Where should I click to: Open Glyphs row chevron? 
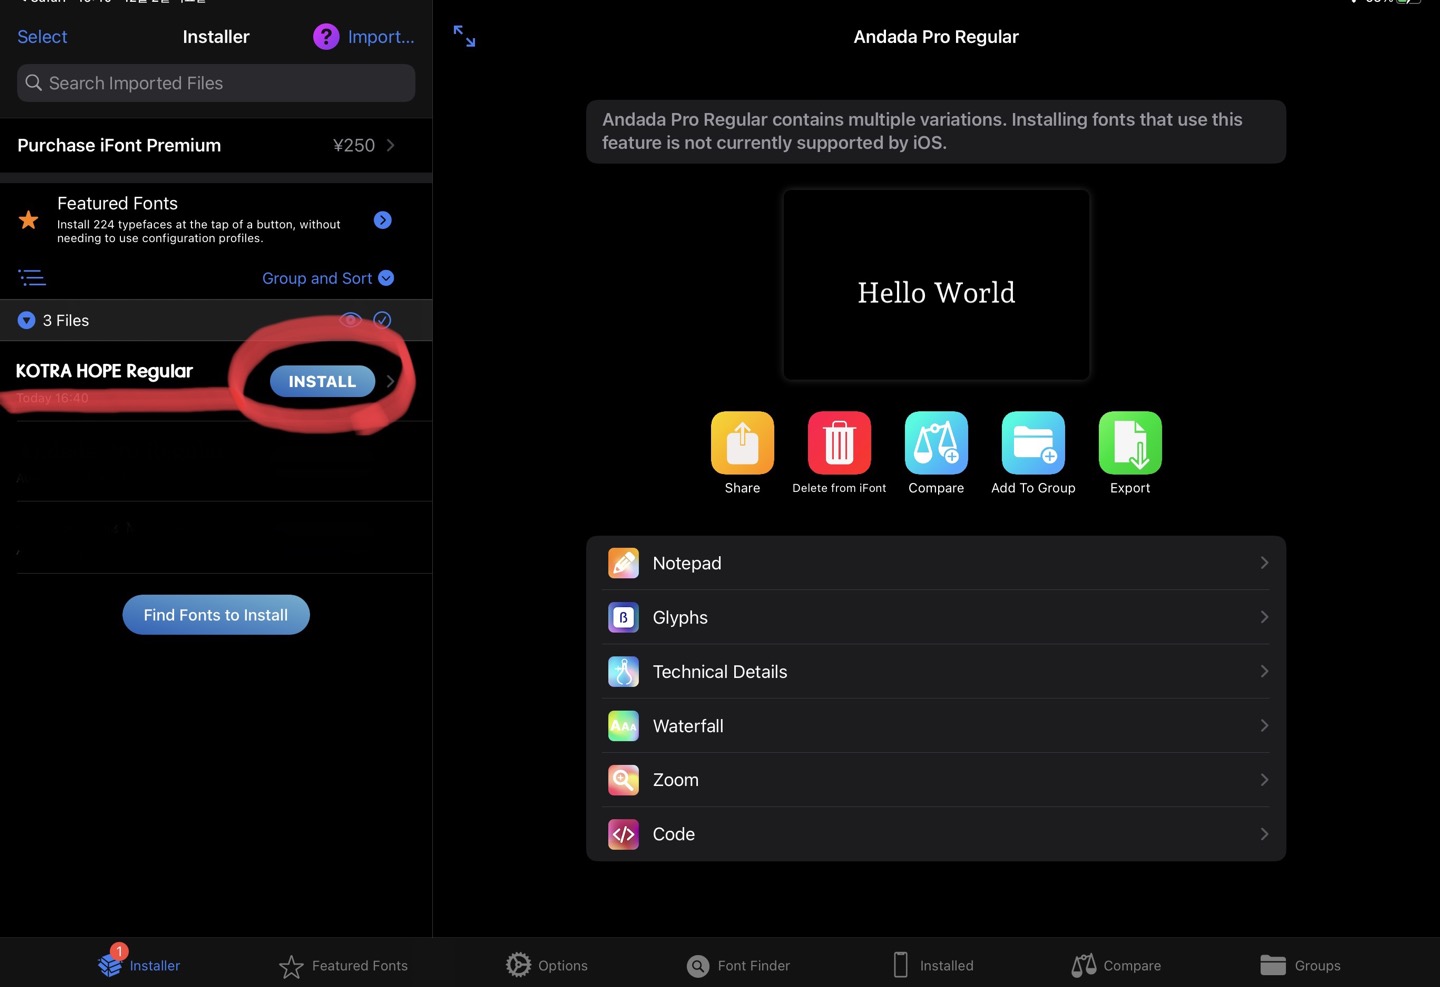click(1264, 617)
